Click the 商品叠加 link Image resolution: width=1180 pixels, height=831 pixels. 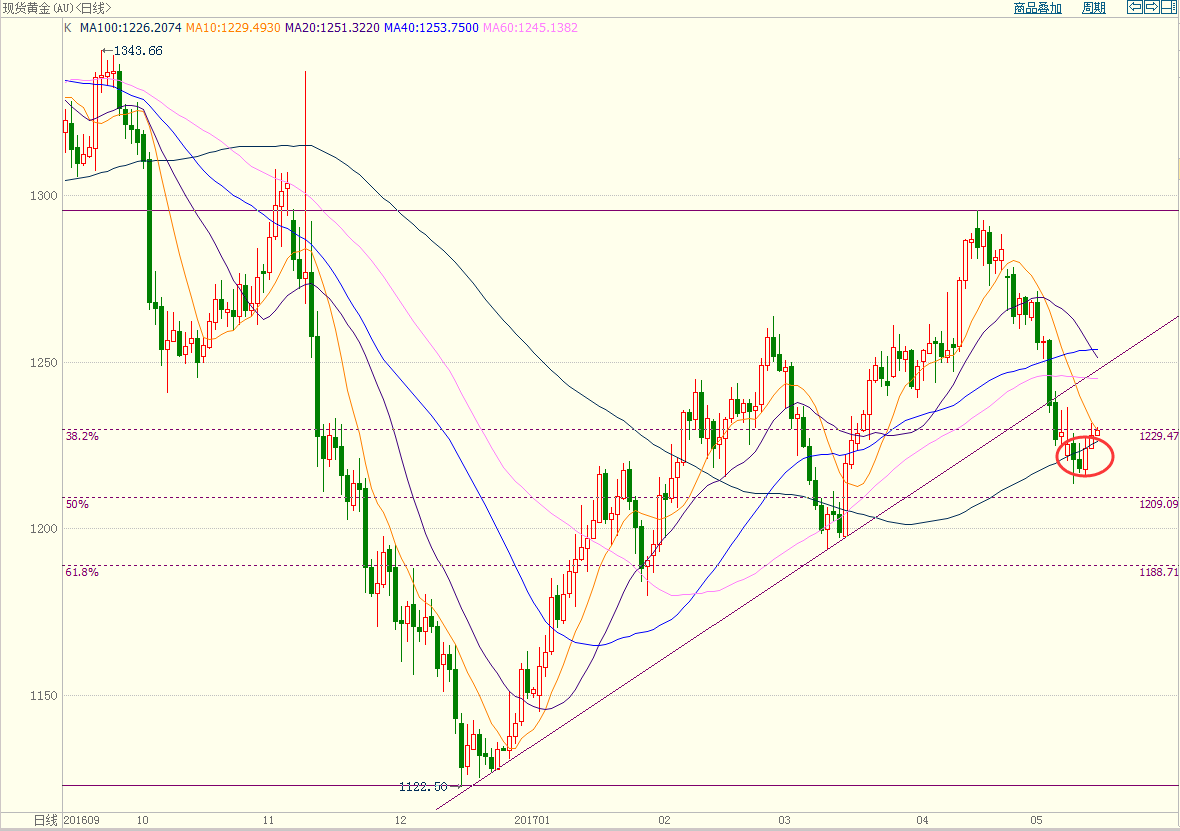[1037, 8]
